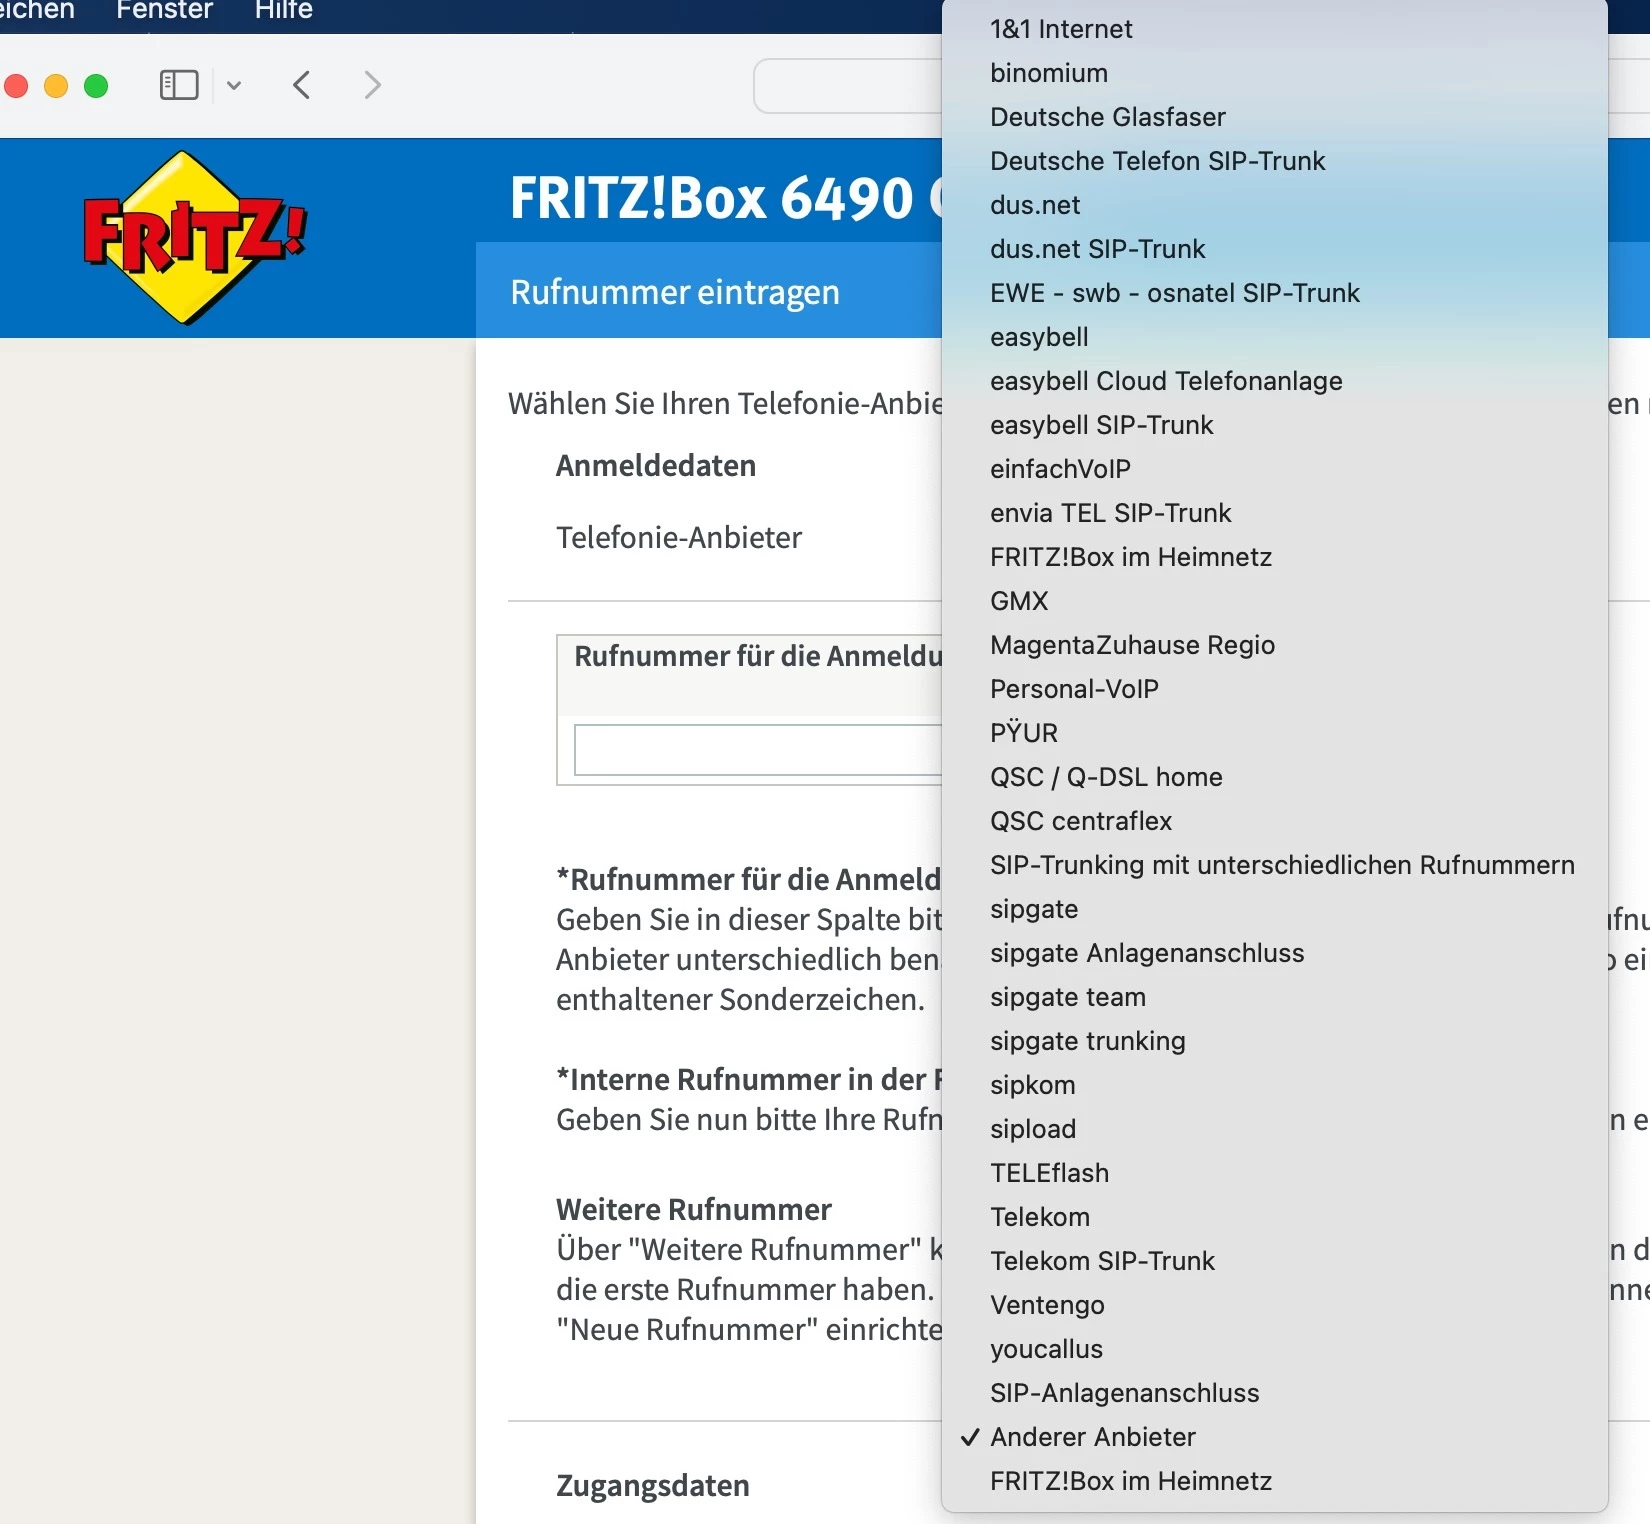Screen dimensions: 1650x1524
Task: Choose envia TEL SIP-Trunk
Action: tap(1275, 513)
